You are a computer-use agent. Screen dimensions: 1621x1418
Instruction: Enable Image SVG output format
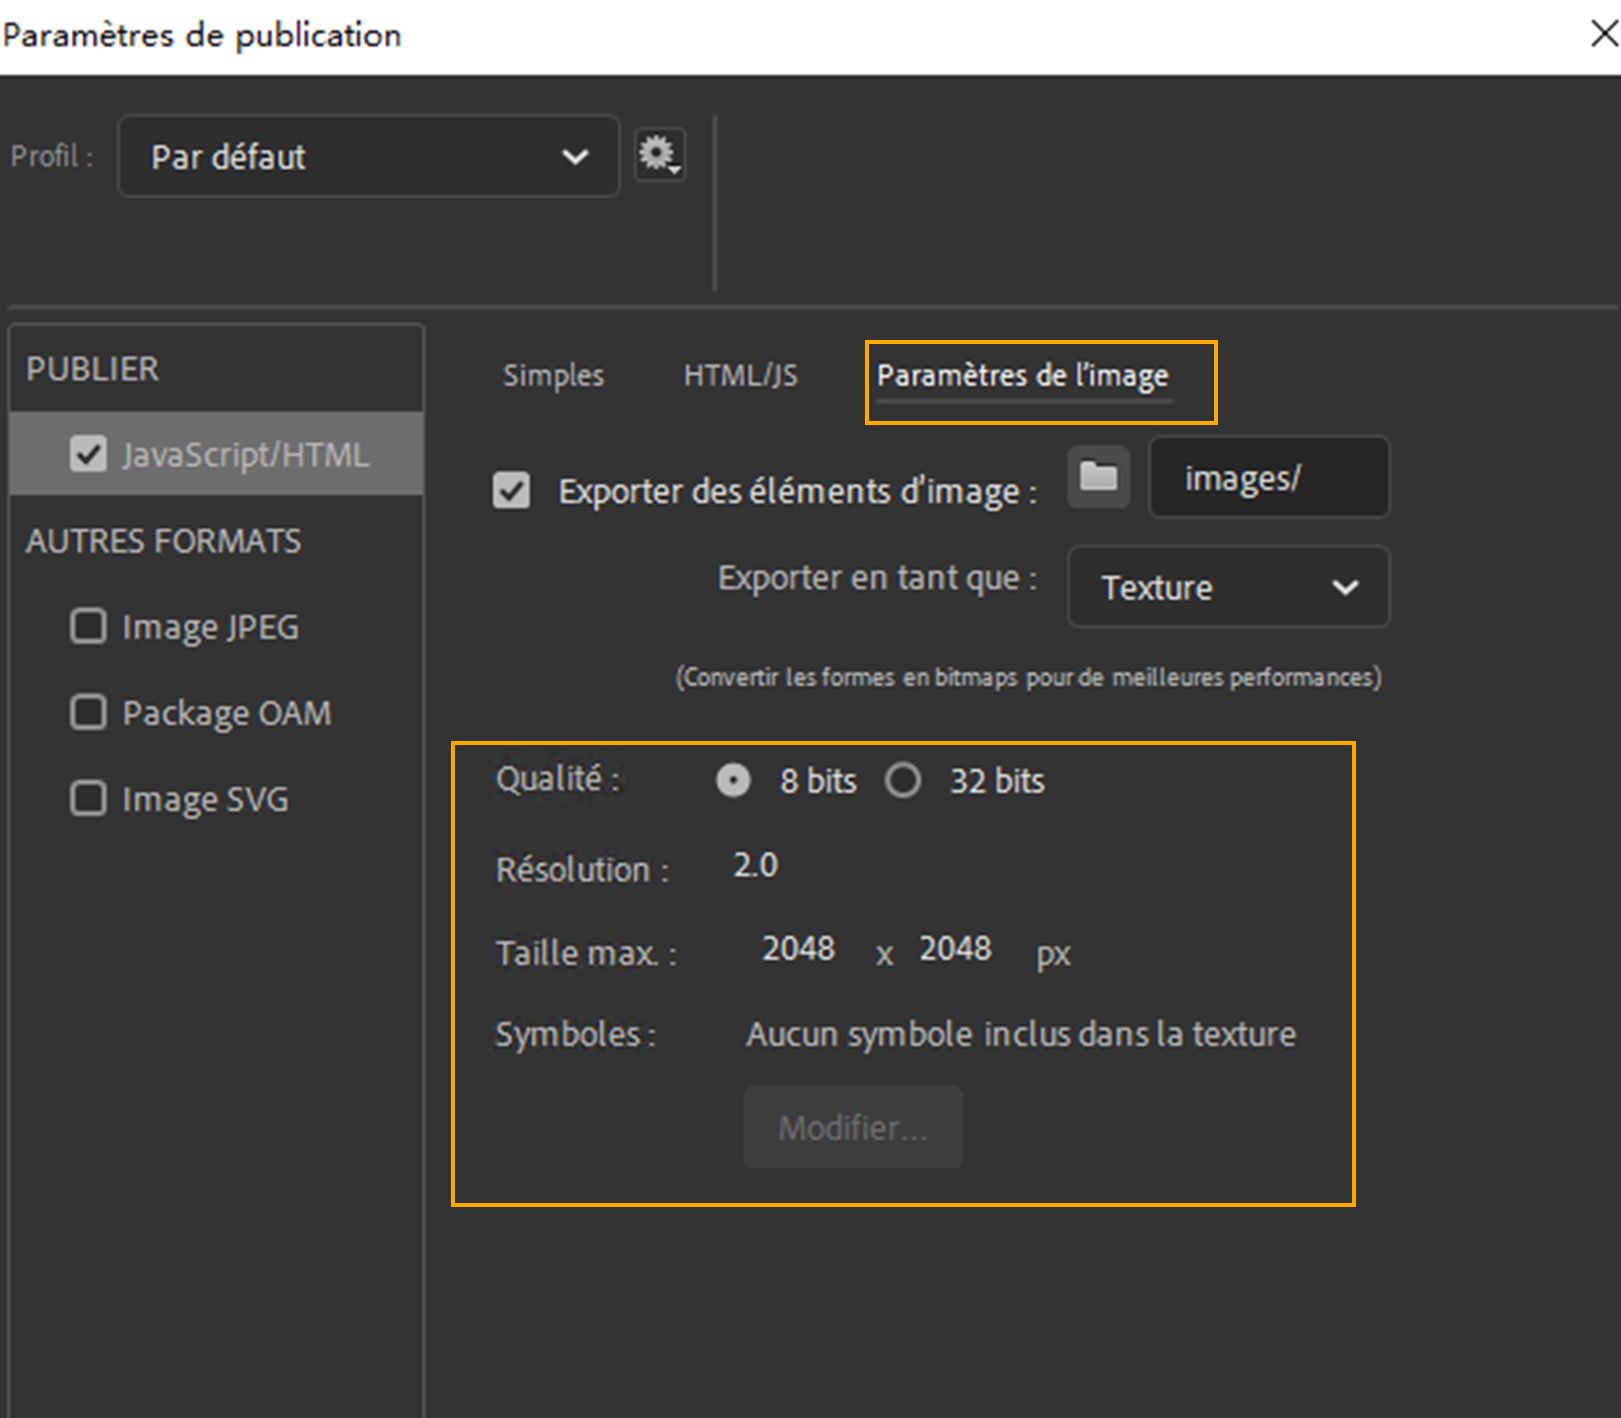coord(89,798)
